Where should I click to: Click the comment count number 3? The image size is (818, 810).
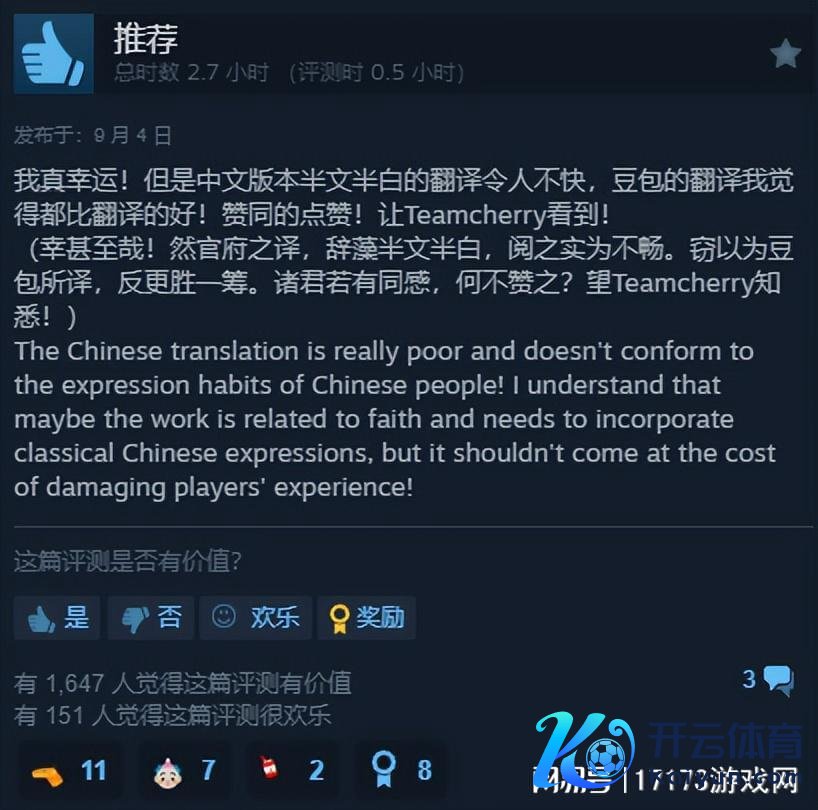[x=749, y=679]
